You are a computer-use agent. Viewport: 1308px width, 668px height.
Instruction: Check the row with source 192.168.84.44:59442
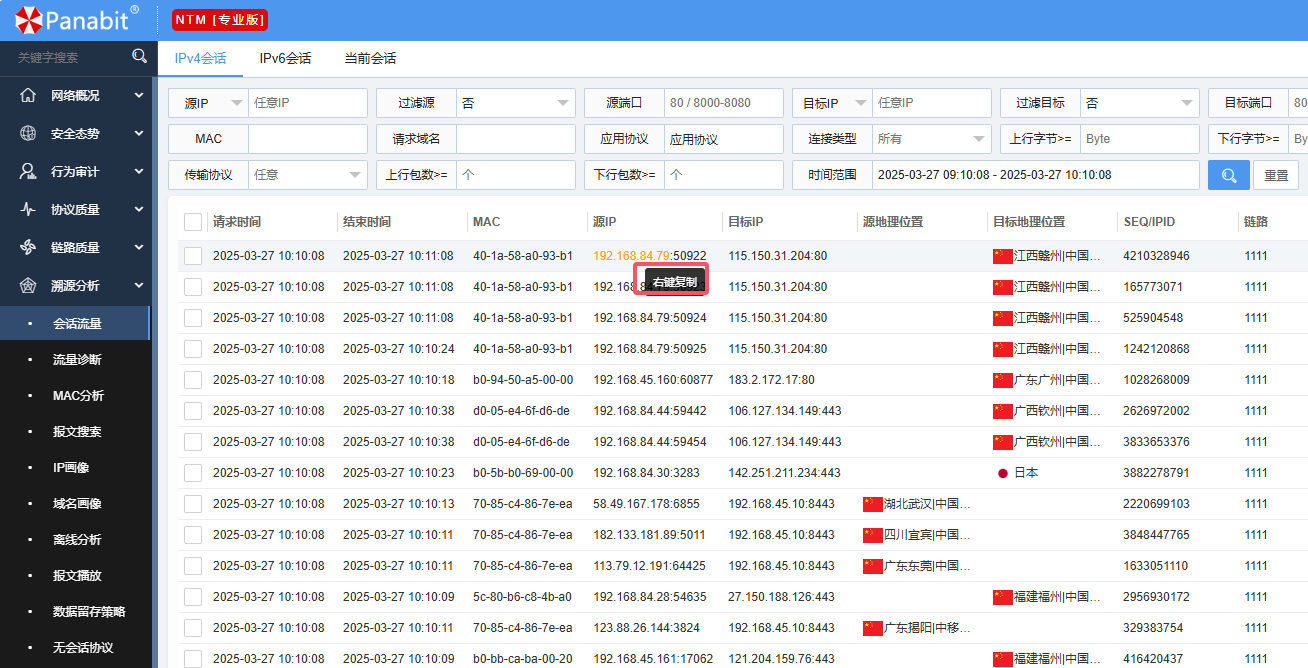click(193, 411)
